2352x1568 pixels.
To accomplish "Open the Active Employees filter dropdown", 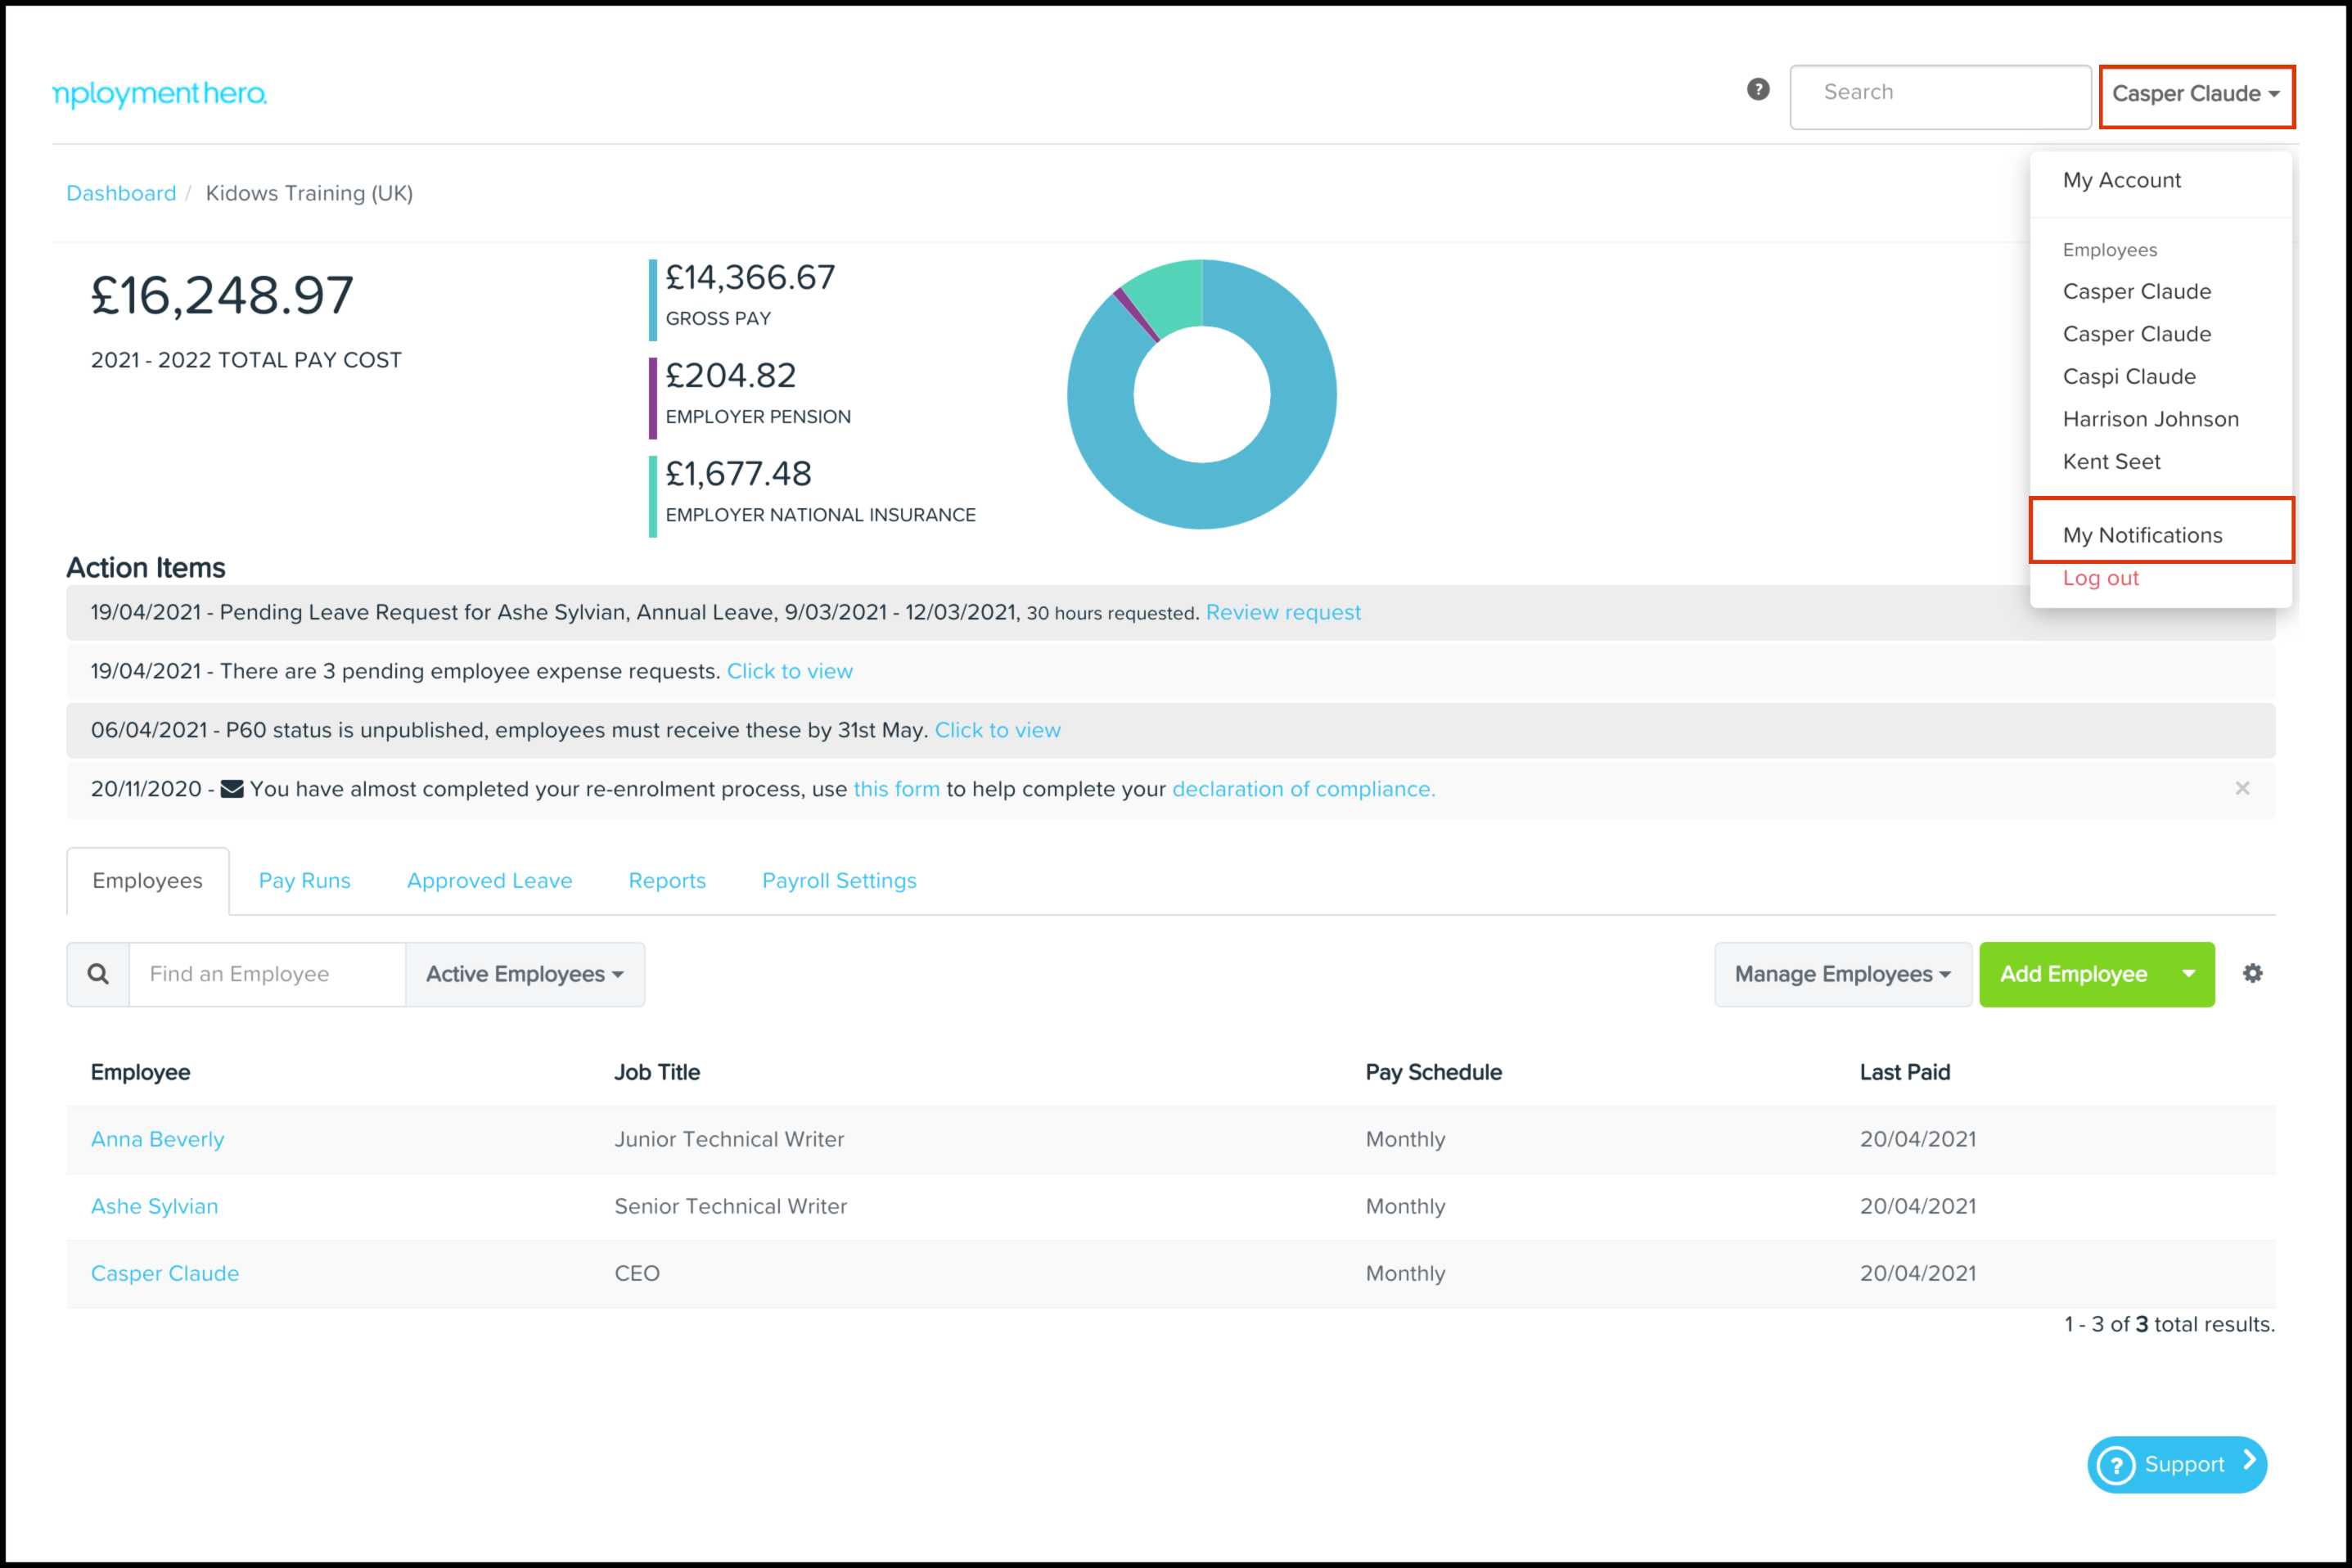I will pos(524,974).
